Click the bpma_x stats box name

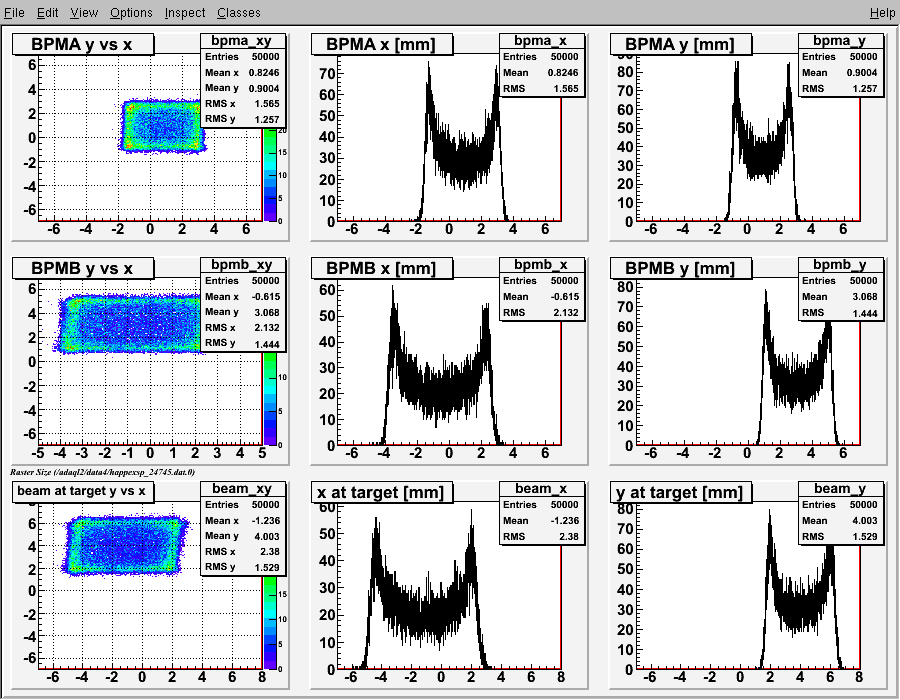click(541, 41)
